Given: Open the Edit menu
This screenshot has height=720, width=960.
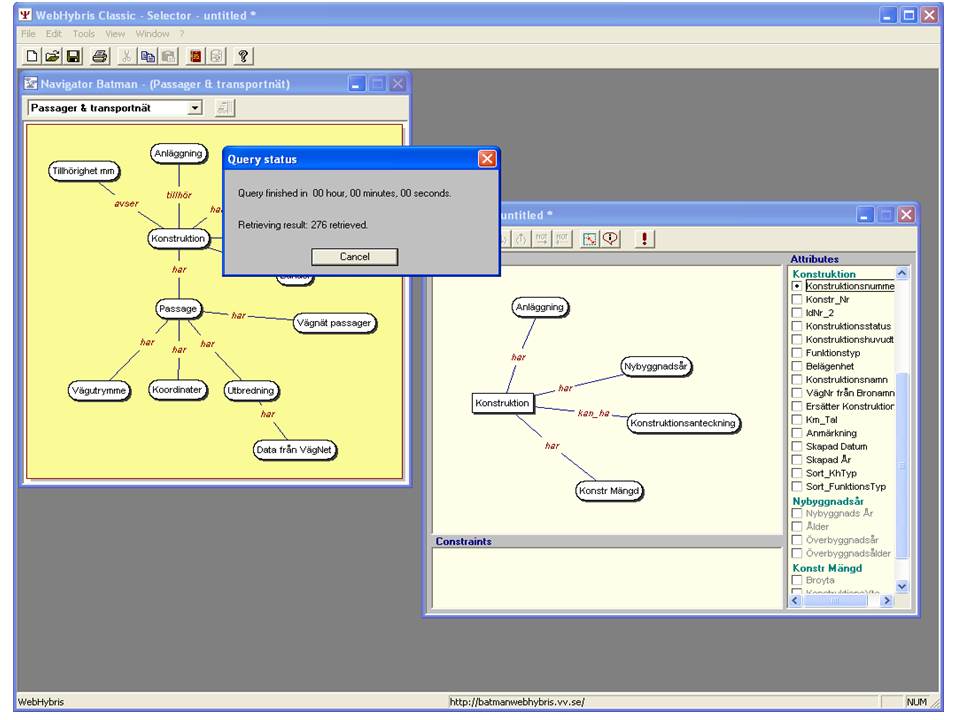Looking at the screenshot, I should (x=54, y=34).
